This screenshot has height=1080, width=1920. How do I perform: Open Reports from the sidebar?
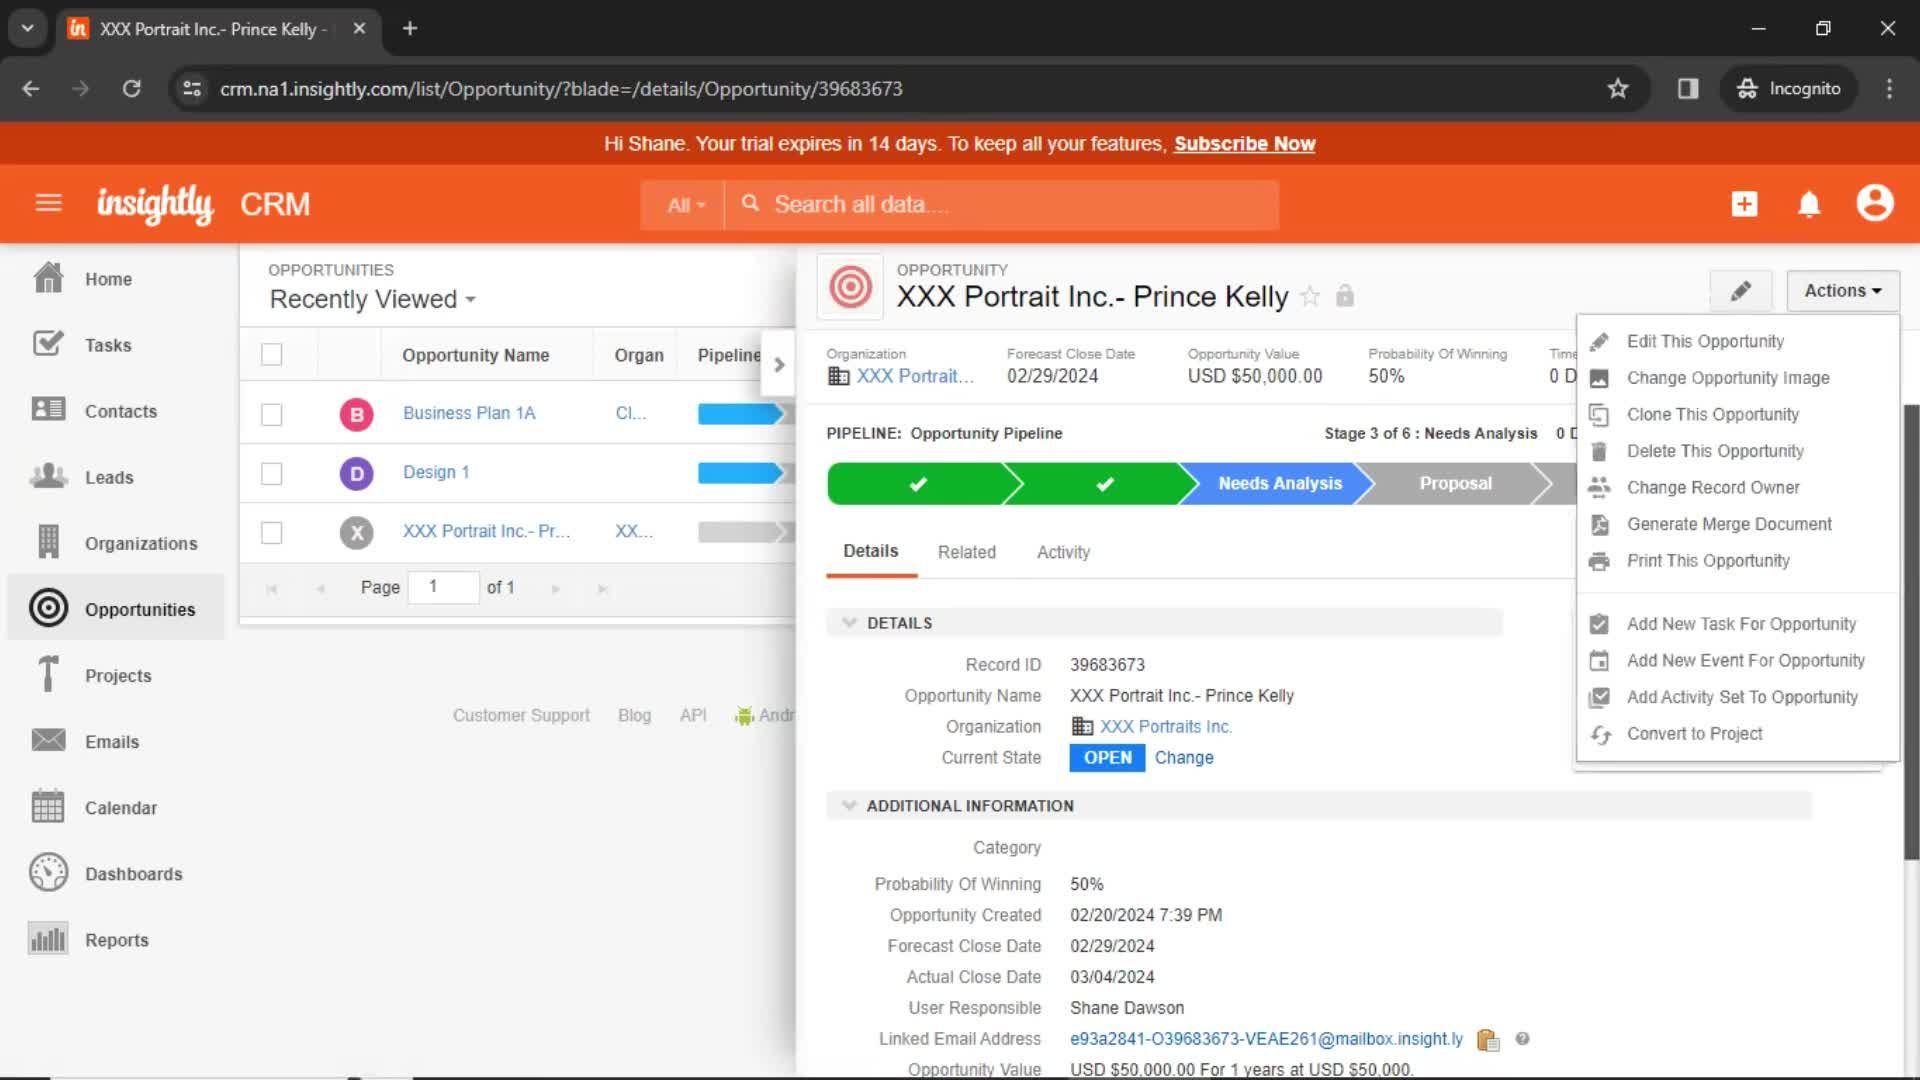116,939
